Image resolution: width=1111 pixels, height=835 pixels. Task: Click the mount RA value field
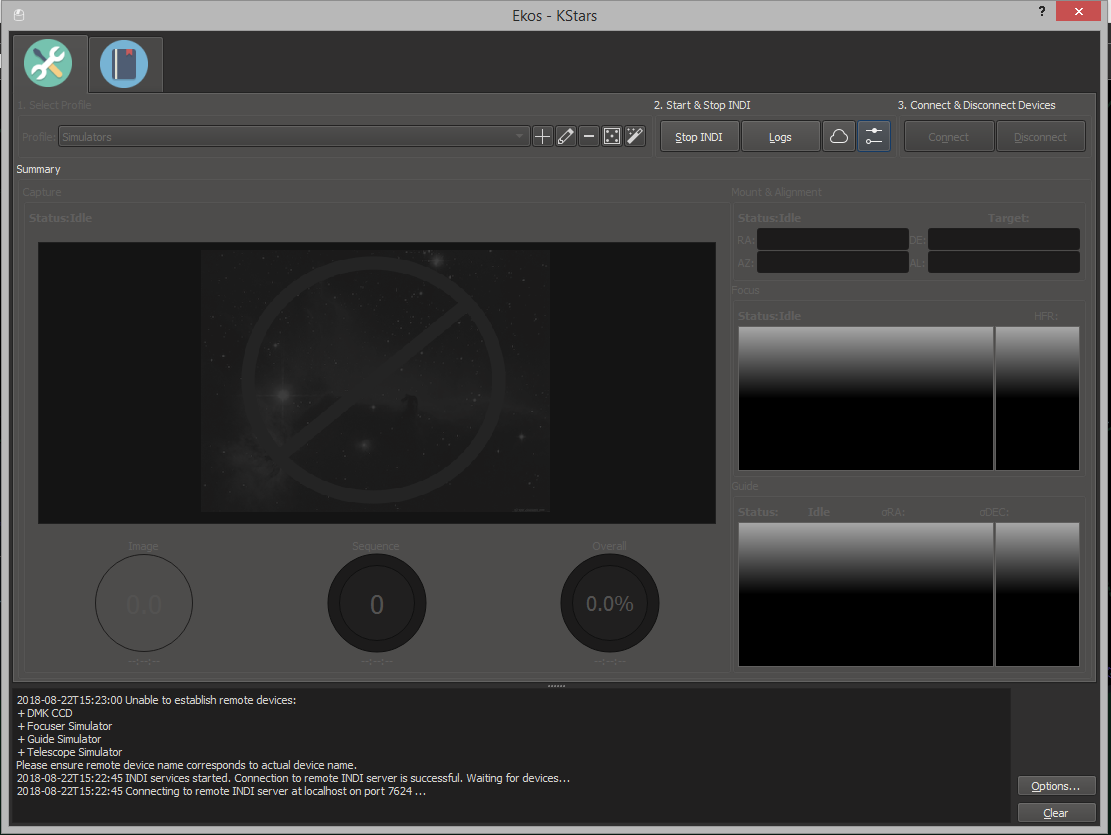point(833,240)
